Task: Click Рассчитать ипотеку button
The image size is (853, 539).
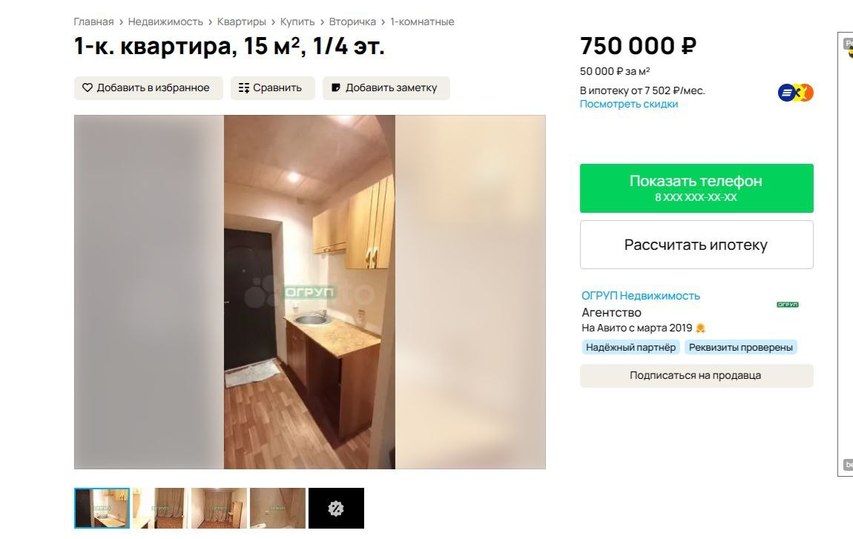Action: click(696, 245)
